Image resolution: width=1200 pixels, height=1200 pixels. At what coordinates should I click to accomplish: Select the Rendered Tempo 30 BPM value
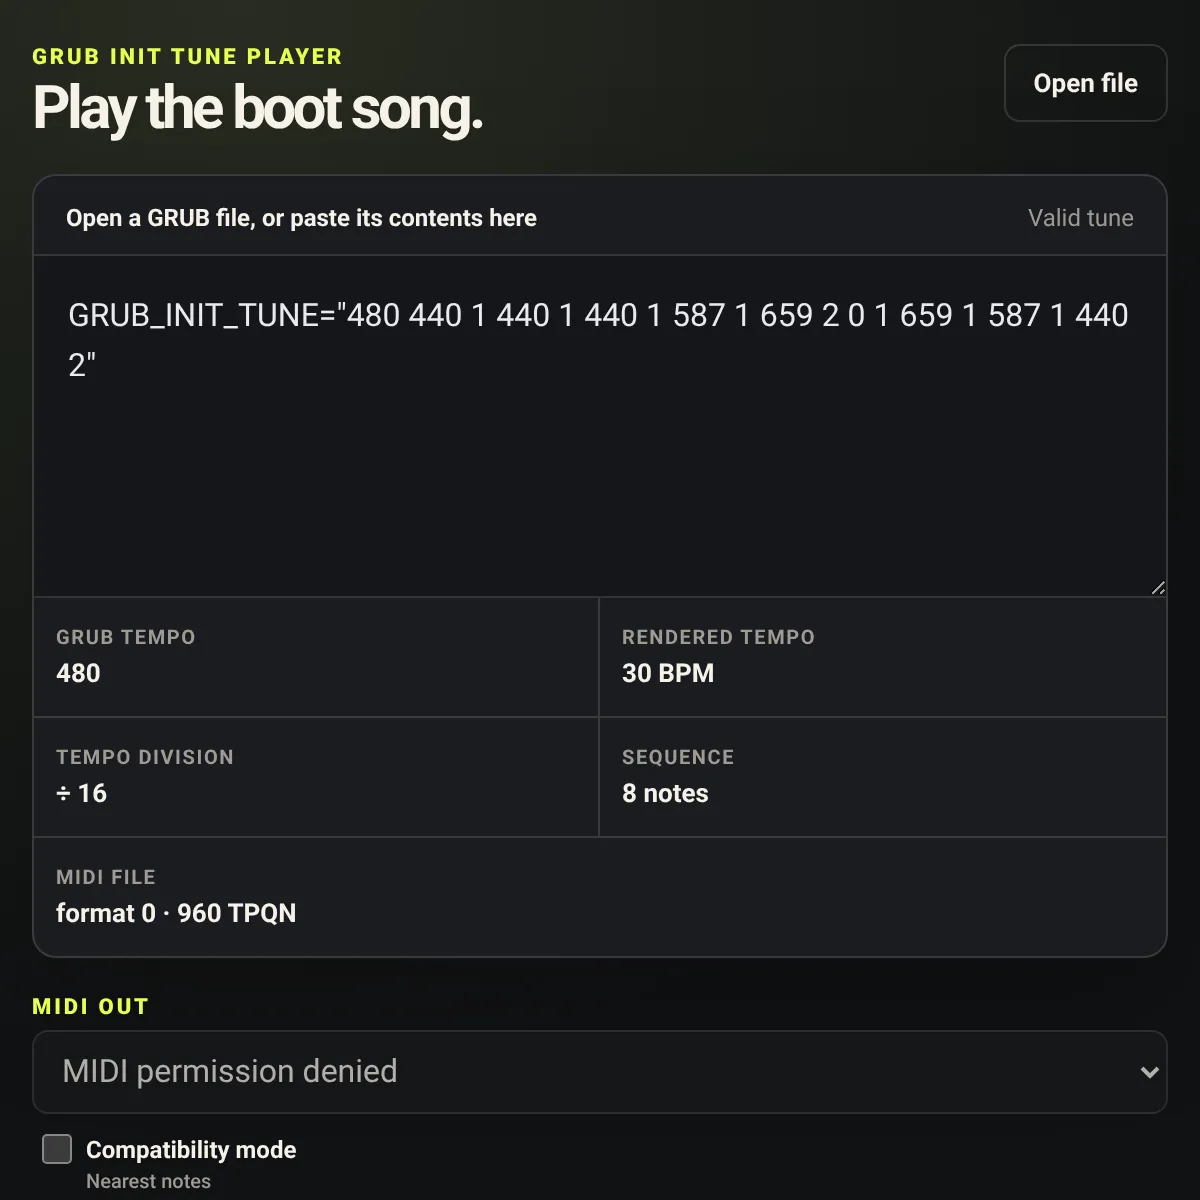click(668, 673)
